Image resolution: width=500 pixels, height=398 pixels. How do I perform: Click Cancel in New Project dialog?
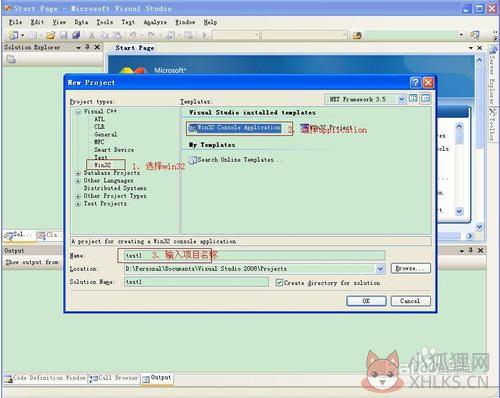point(411,301)
